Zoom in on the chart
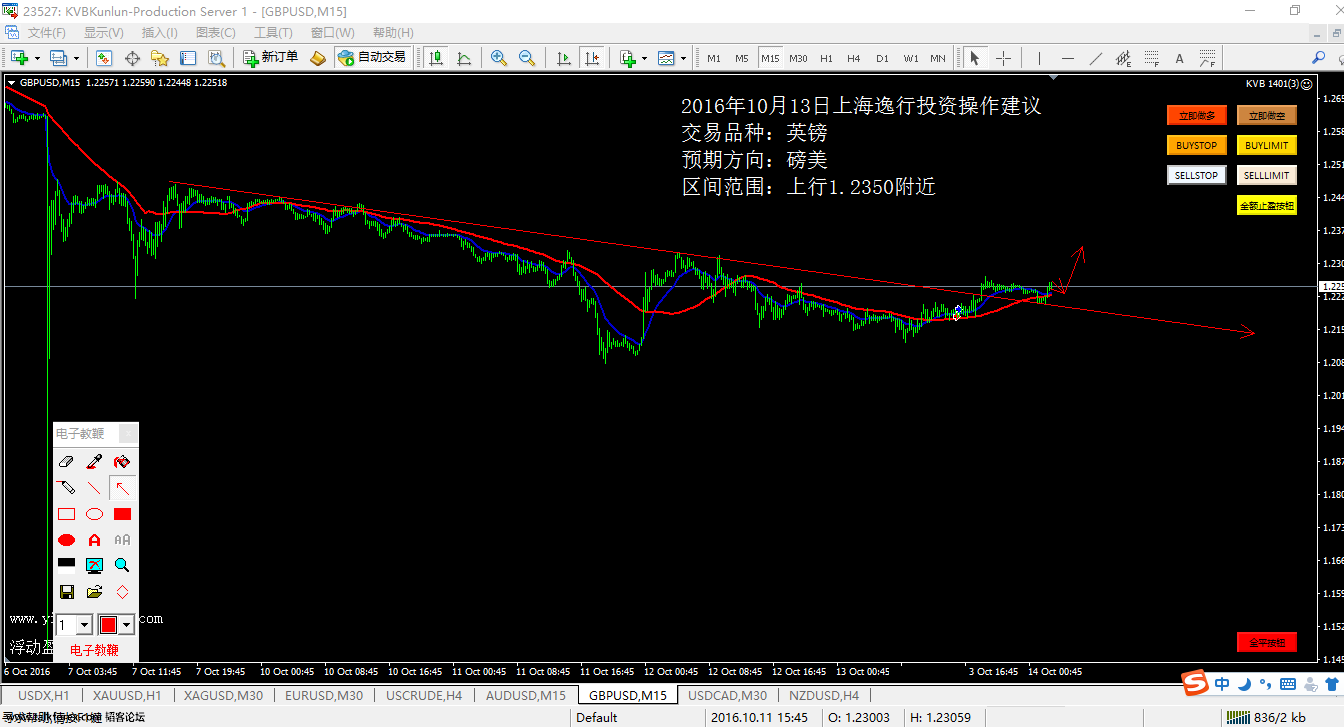This screenshot has width=1344, height=727. (x=498, y=58)
